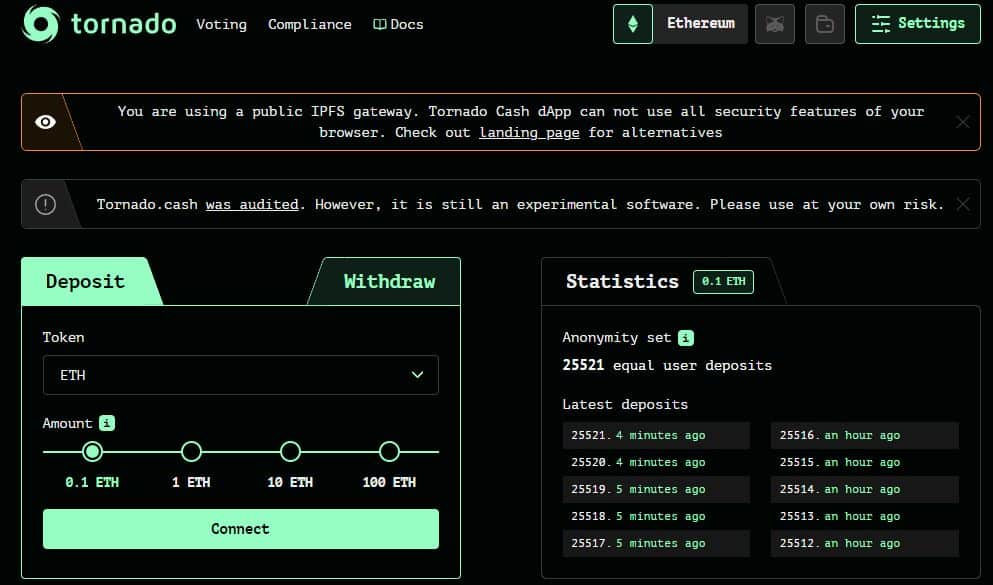Click deposit 25519 5 minutes ago
The width and height of the screenshot is (993, 585).
(656, 489)
